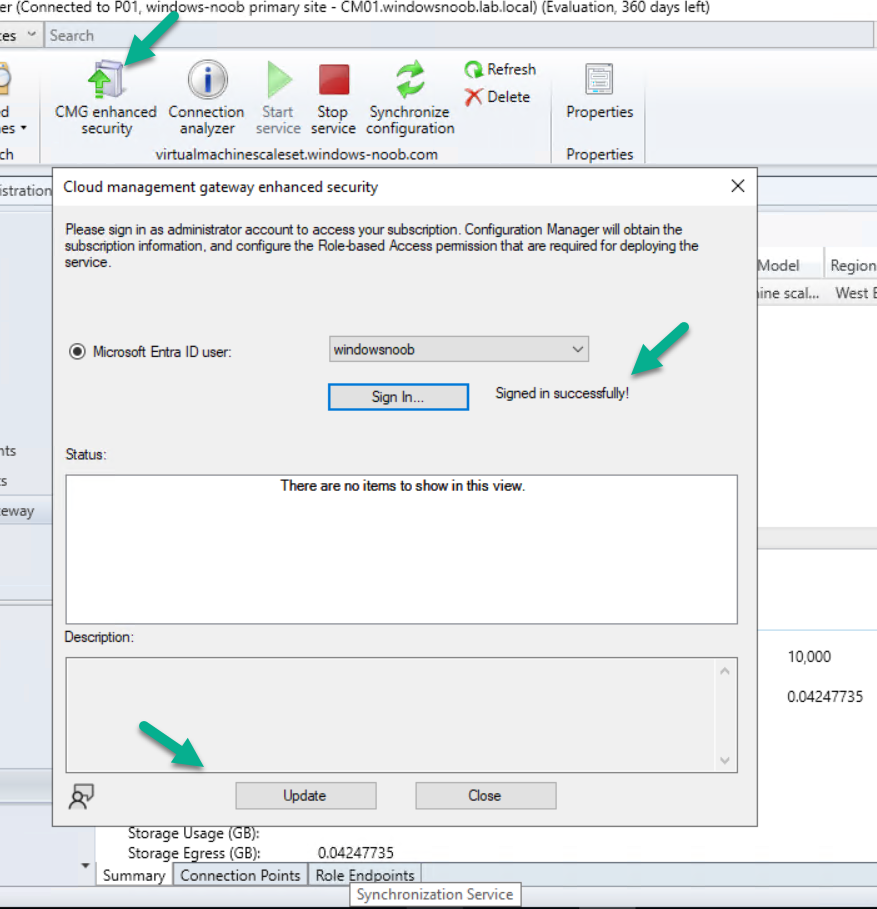This screenshot has height=909, width=877.
Task: Expand the dropdown chevron left of Search
Action: tap(32, 35)
